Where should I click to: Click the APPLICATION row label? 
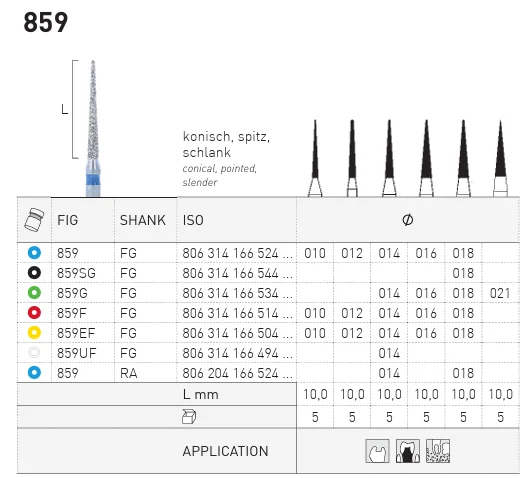225,451
